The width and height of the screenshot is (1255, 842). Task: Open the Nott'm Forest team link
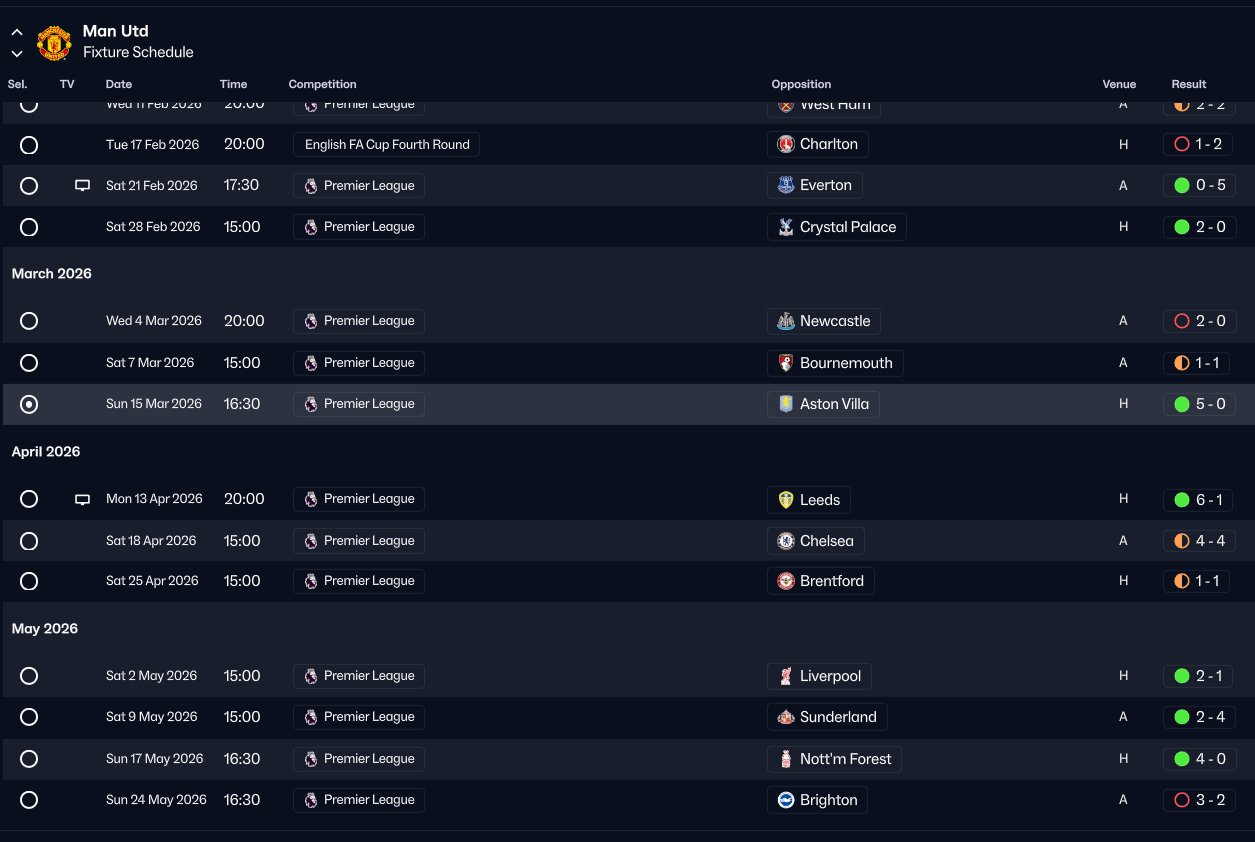pos(845,759)
